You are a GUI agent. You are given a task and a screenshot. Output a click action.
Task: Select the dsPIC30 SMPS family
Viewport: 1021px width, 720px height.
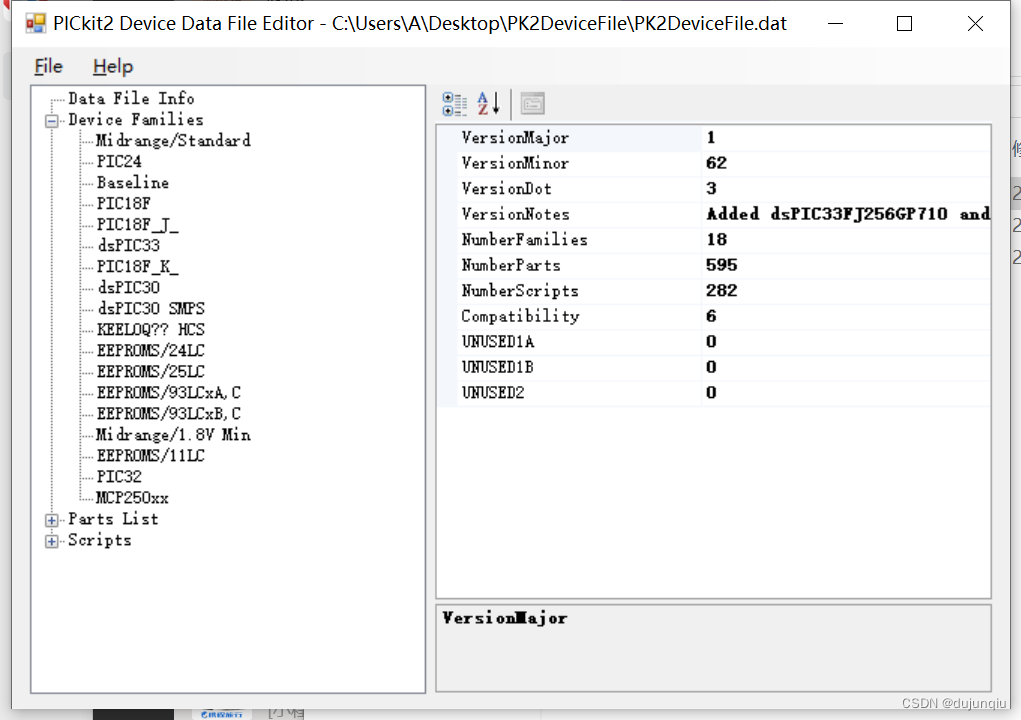pos(151,309)
